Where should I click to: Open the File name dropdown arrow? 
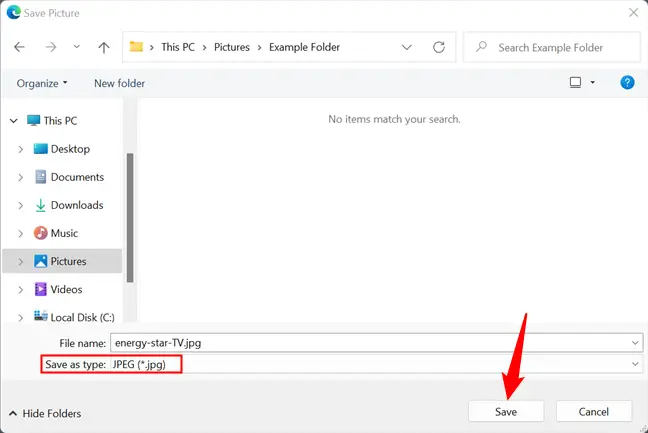635,343
